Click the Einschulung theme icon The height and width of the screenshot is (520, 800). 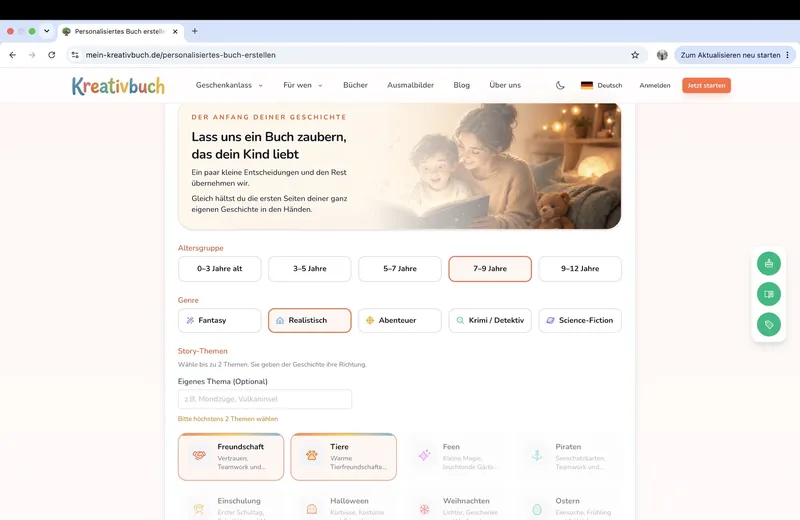pyautogui.click(x=199, y=509)
